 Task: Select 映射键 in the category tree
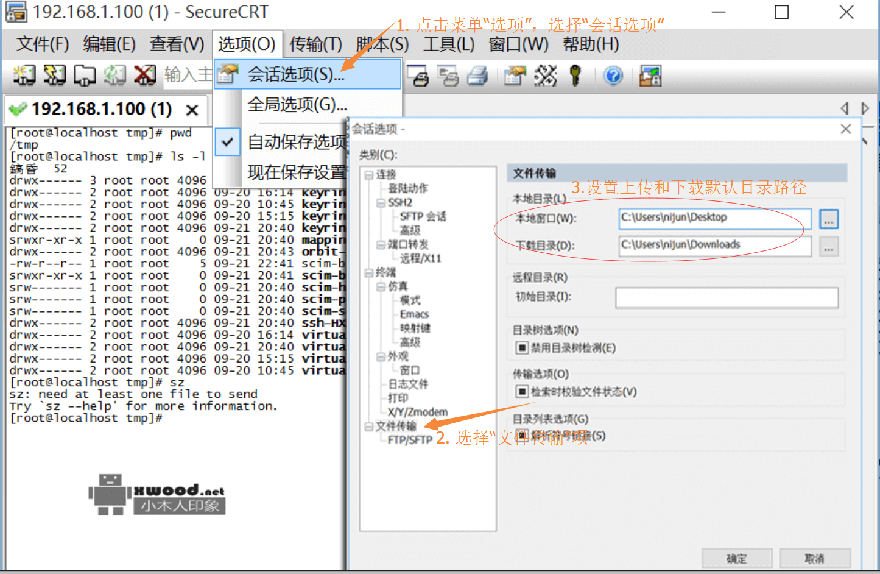tap(415, 328)
